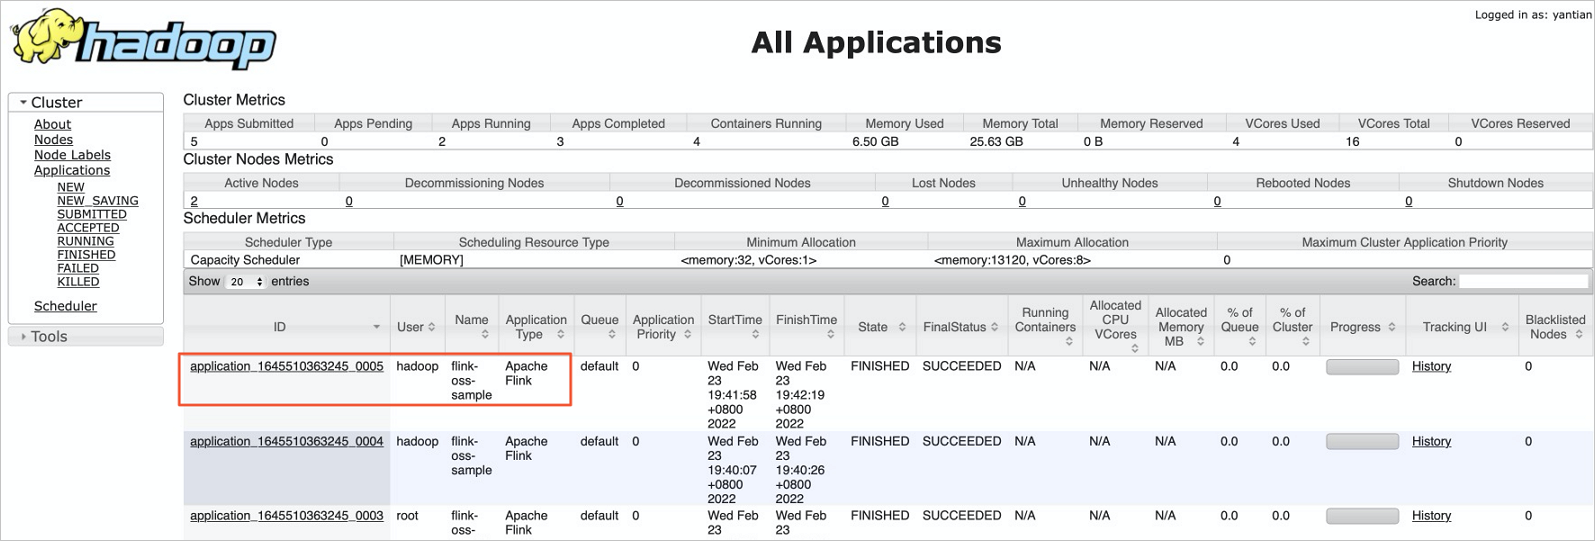The height and width of the screenshot is (541, 1595).
Task: Filter applications by KILLED state
Action: tap(78, 282)
